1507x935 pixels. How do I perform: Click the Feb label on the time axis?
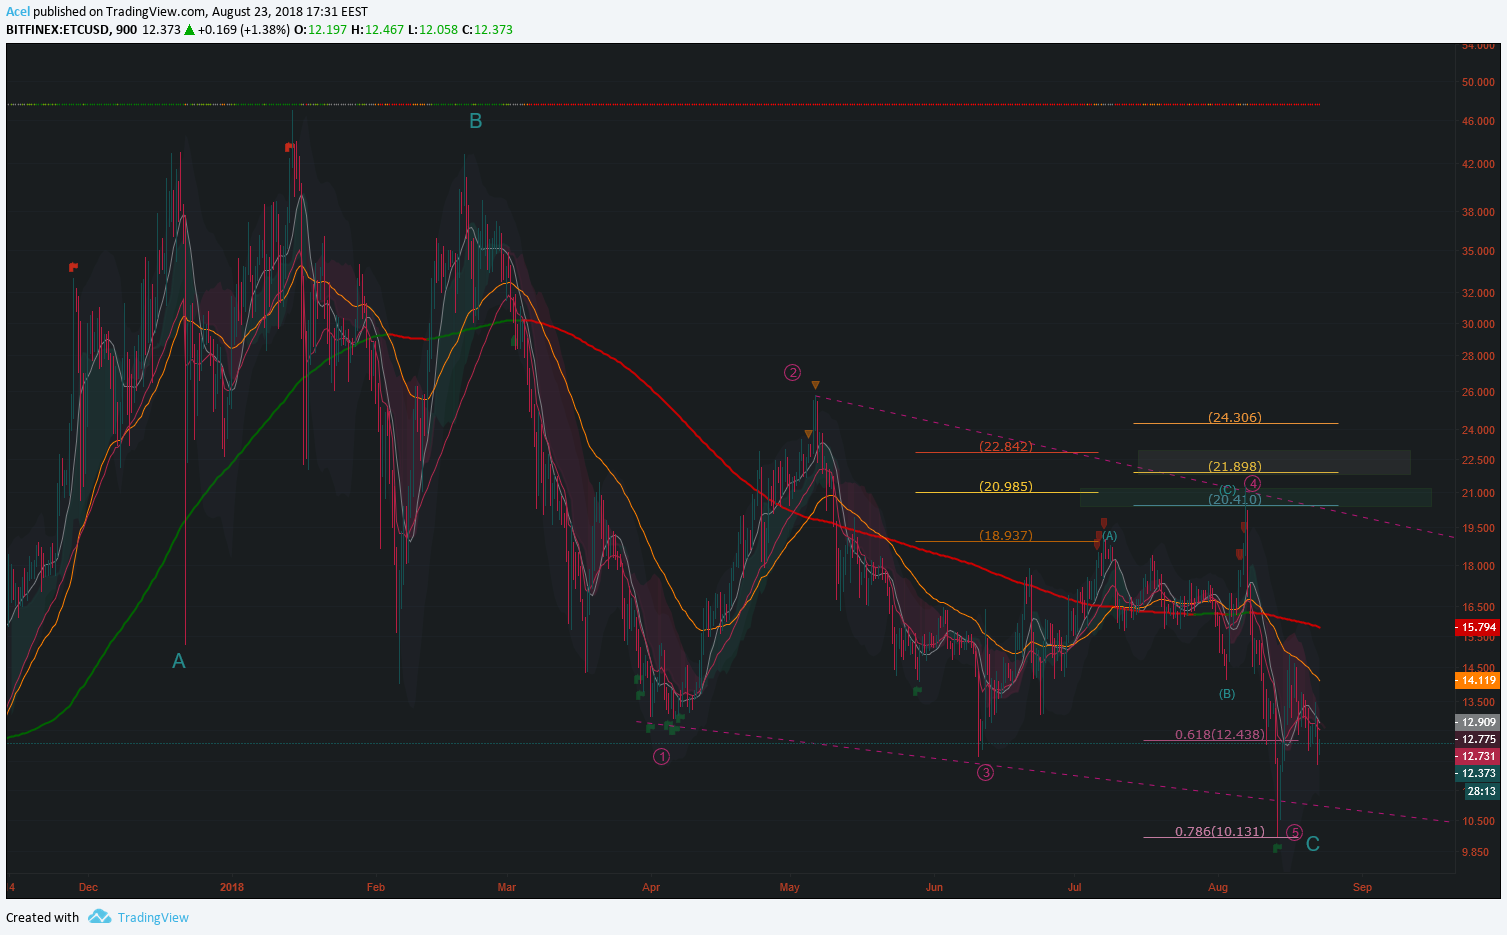click(376, 887)
